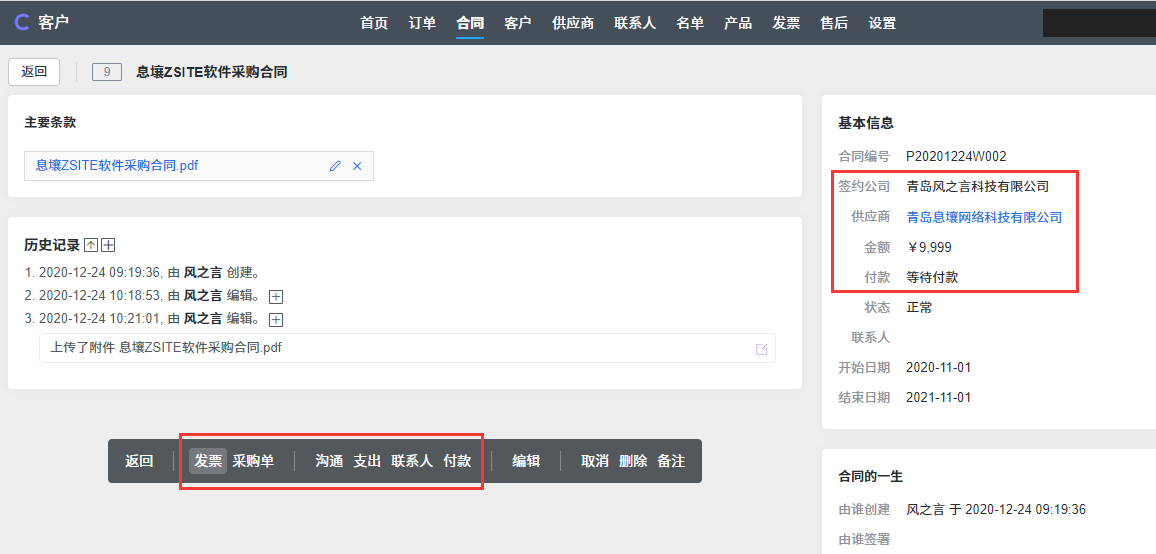The image size is (1156, 554).
Task: Click the 客户 app logo icon
Action: click(22, 22)
